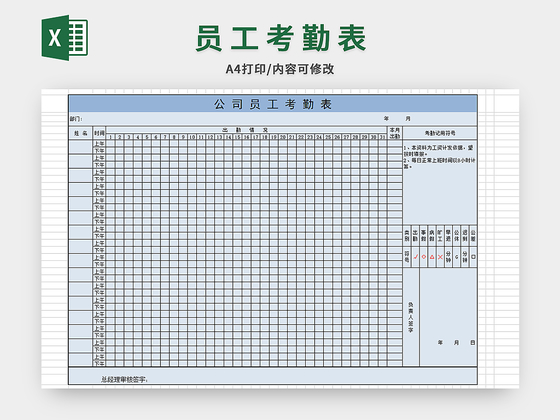Select the 公司员工考勤表 title cell
The height and width of the screenshot is (420, 560).
coord(273,104)
